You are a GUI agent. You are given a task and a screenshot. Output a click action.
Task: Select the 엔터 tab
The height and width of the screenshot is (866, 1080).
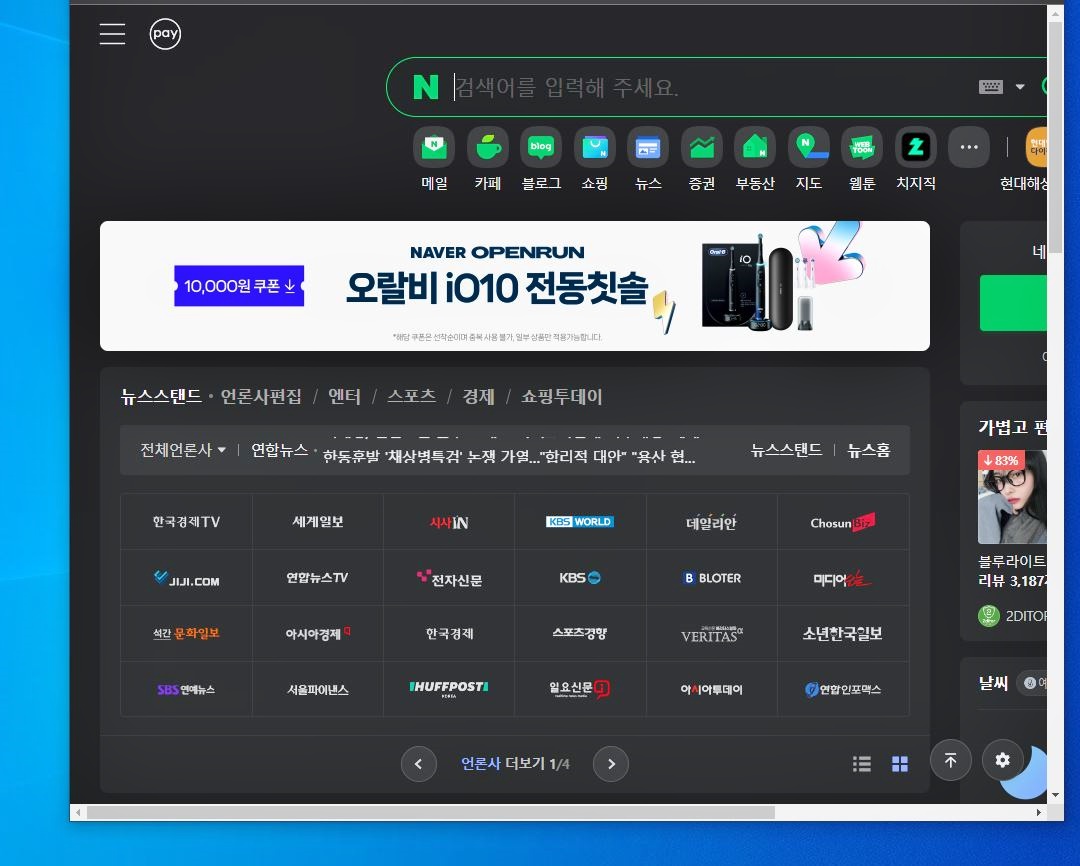pos(344,396)
